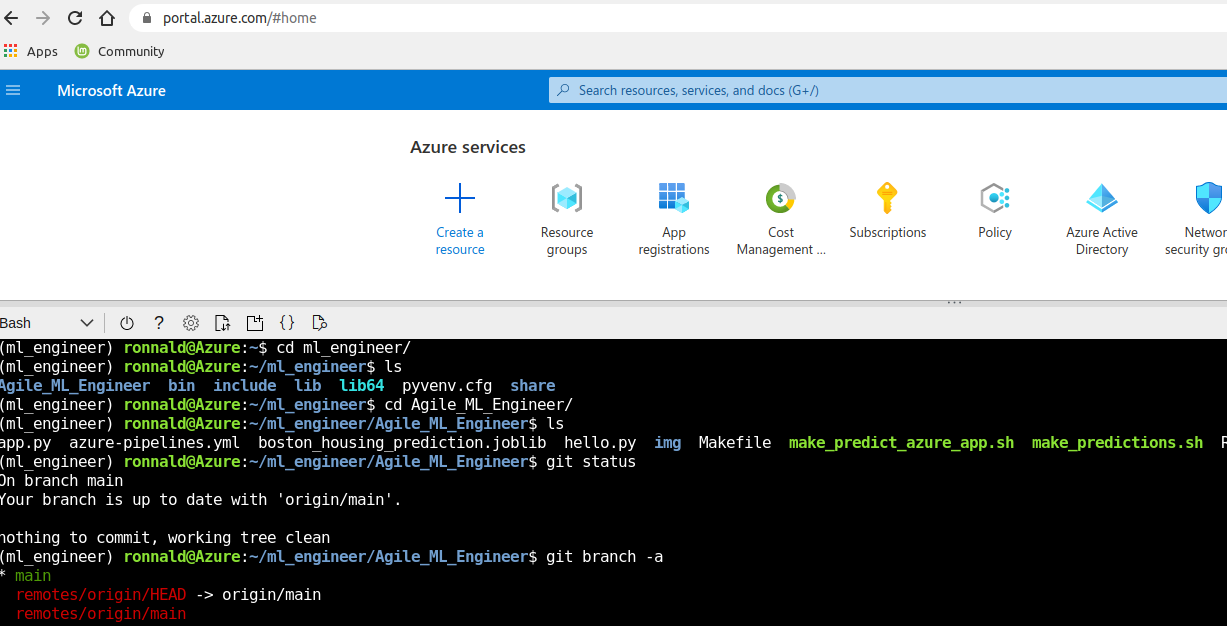
Task: Open Cloud Shell settings gear
Action: tap(191, 323)
